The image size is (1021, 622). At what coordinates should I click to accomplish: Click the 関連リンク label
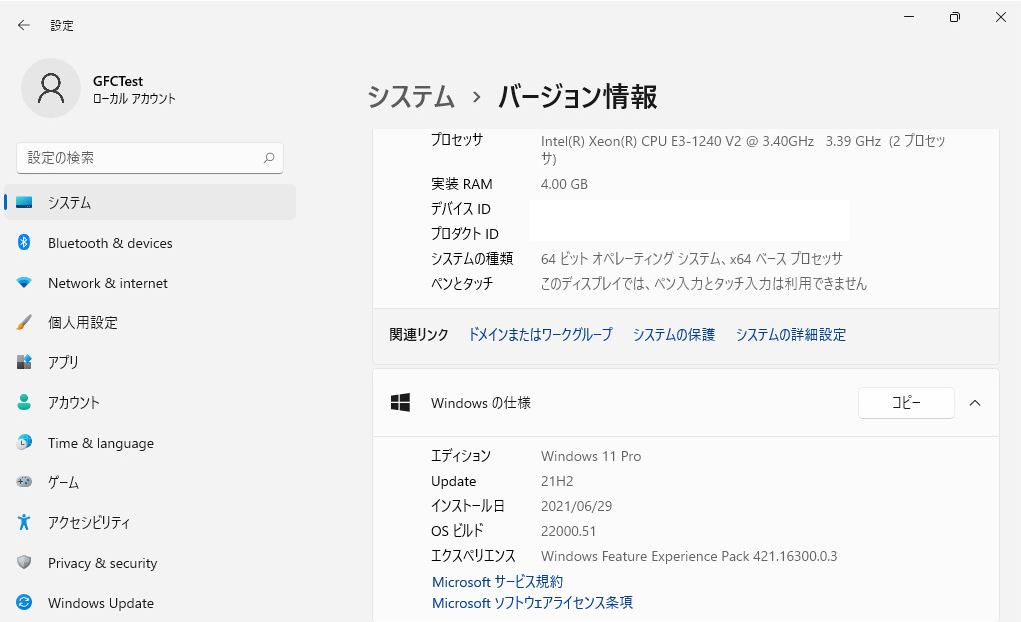[x=419, y=335]
